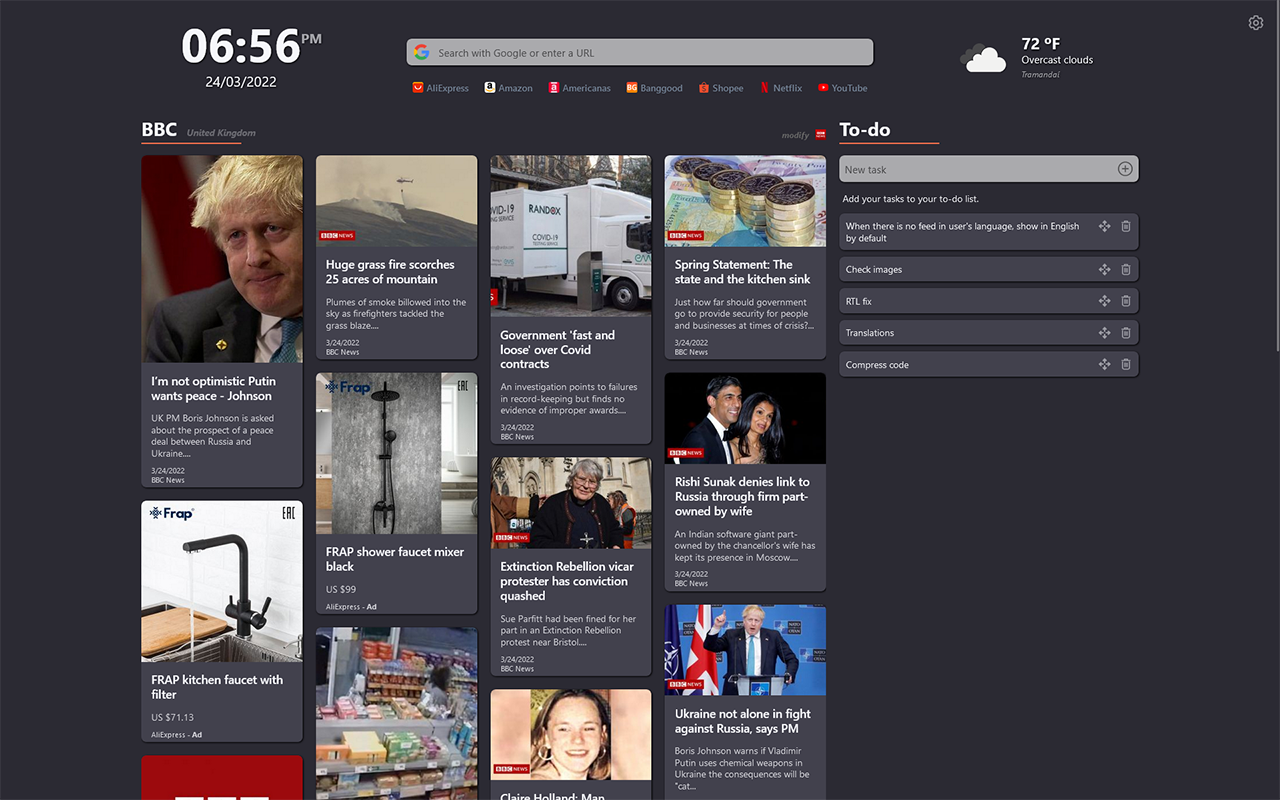
Task: Delete the English default feed task
Action: click(1126, 226)
